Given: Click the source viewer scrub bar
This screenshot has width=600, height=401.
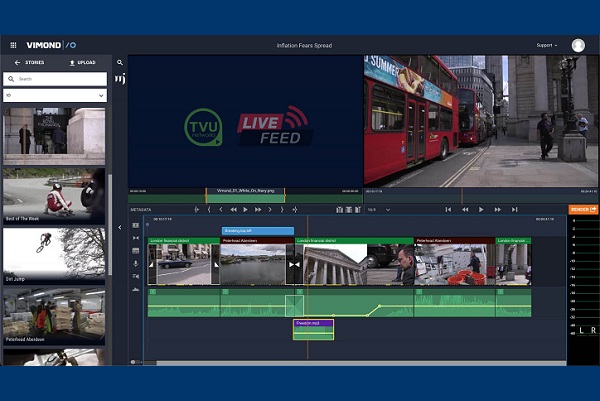Looking at the screenshot, I should pyautogui.click(x=245, y=199).
